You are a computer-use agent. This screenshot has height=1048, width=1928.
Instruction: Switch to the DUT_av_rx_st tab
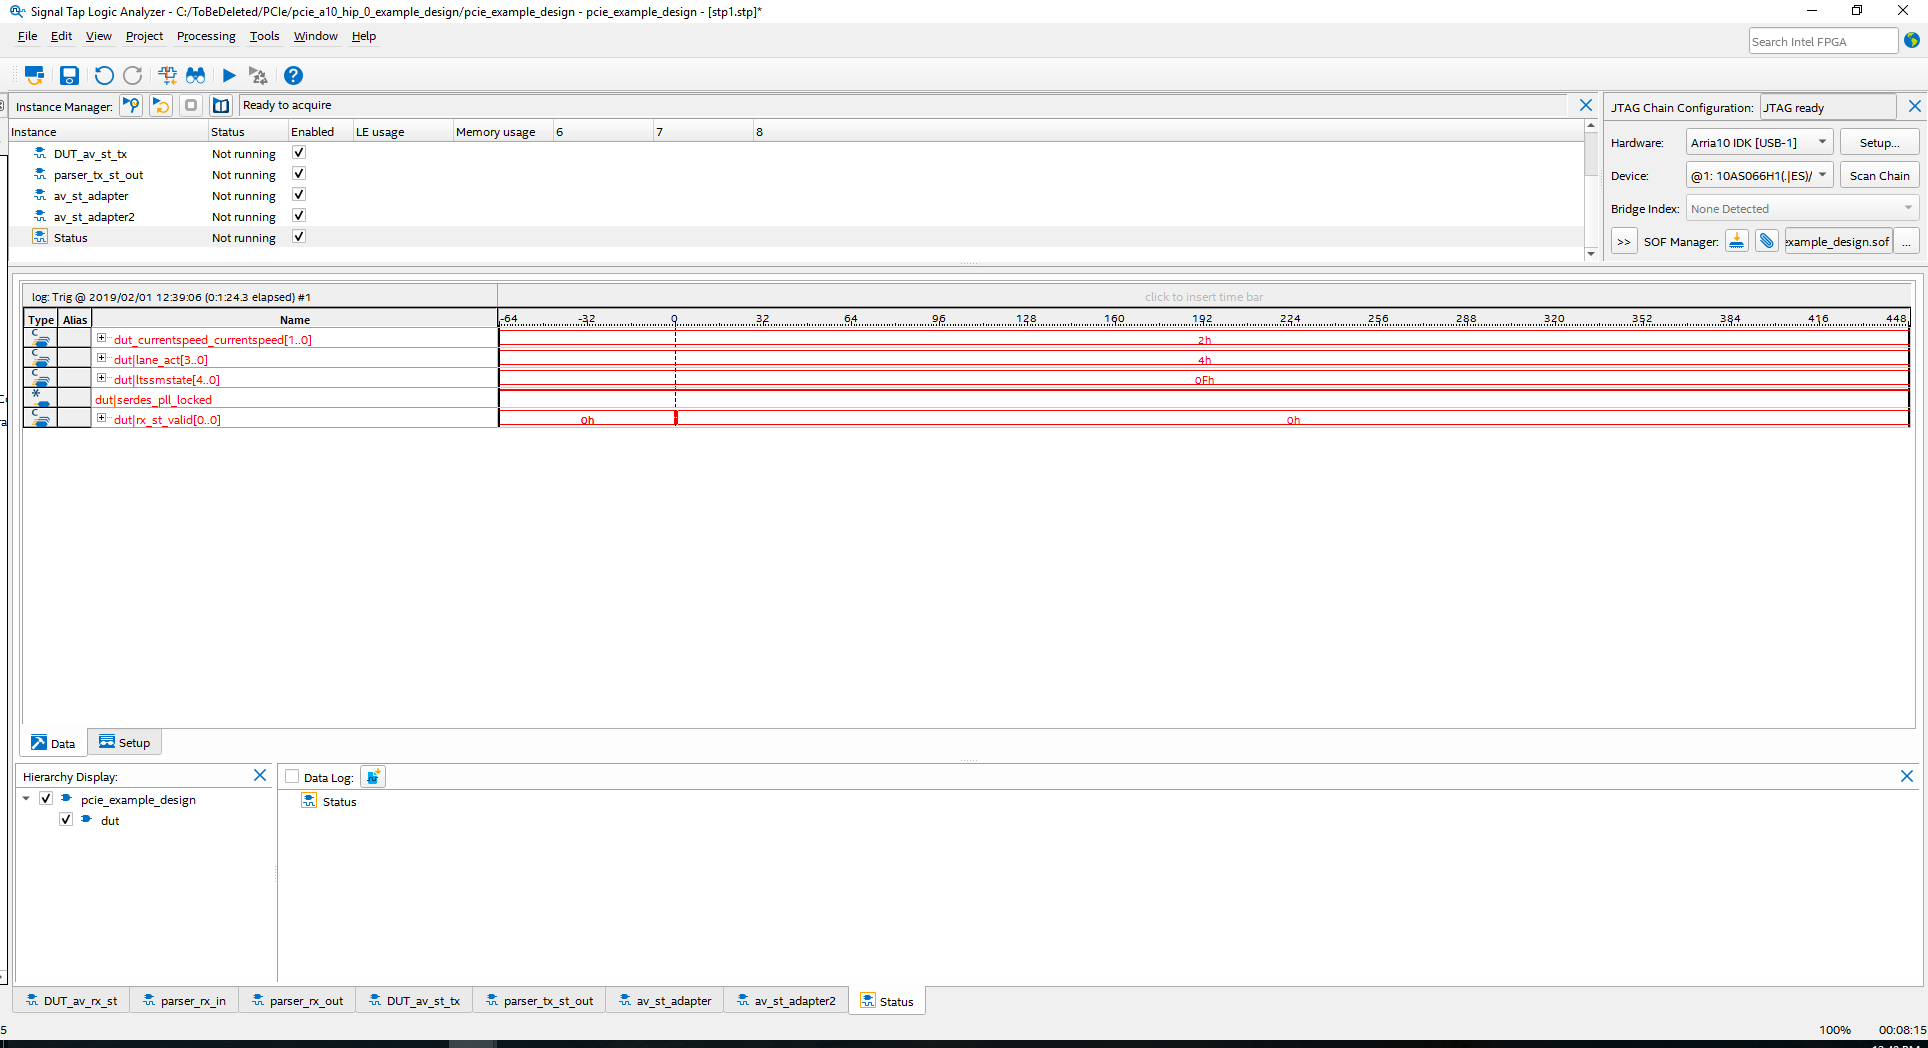(71, 1001)
